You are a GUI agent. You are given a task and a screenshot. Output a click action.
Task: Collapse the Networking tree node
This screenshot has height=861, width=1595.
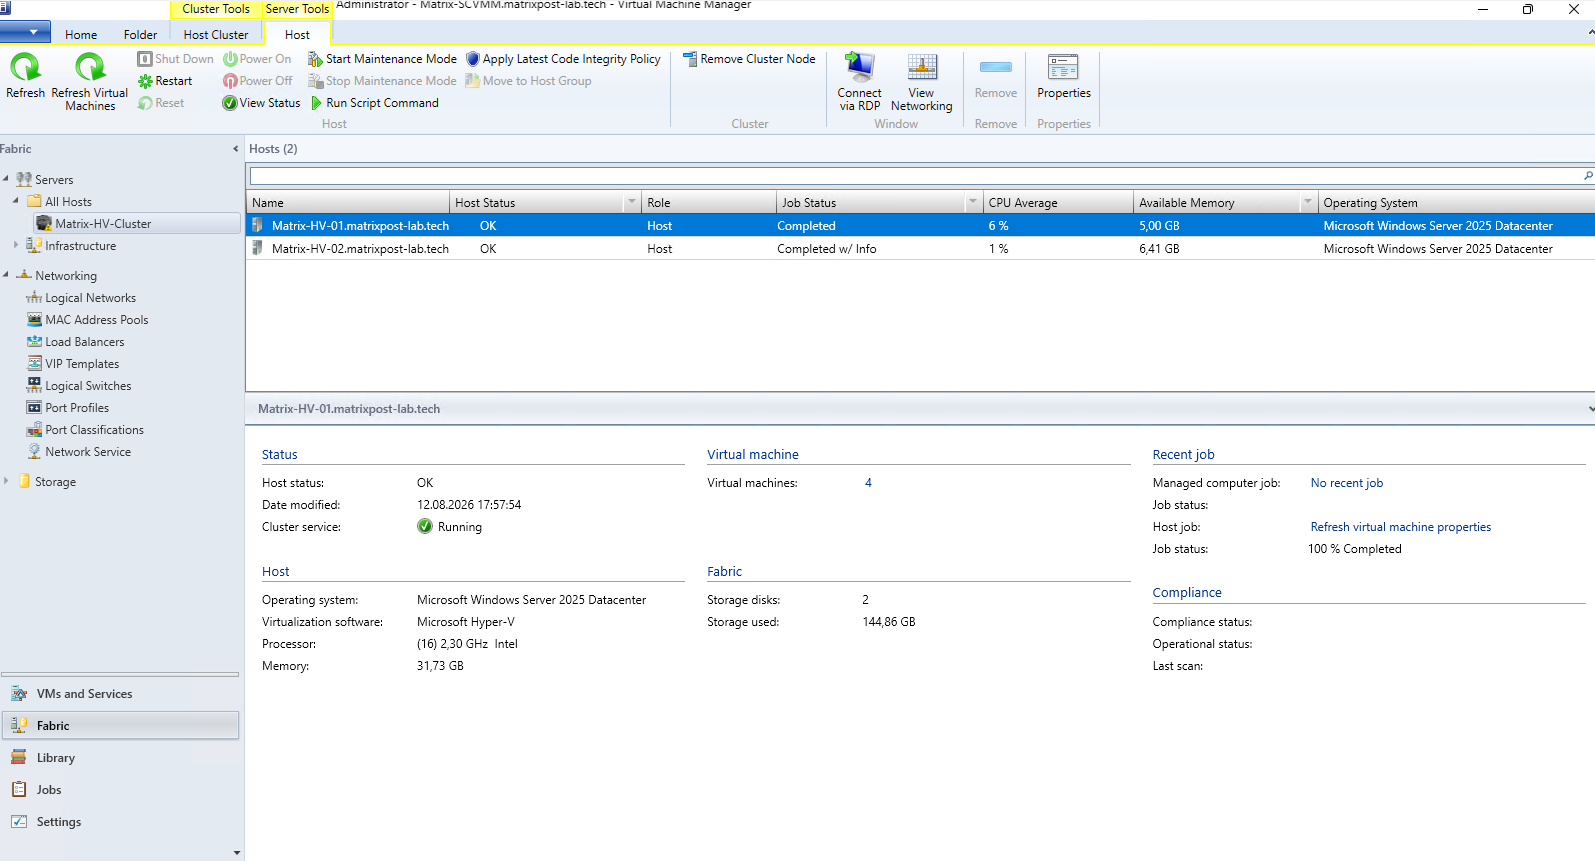pos(6,275)
